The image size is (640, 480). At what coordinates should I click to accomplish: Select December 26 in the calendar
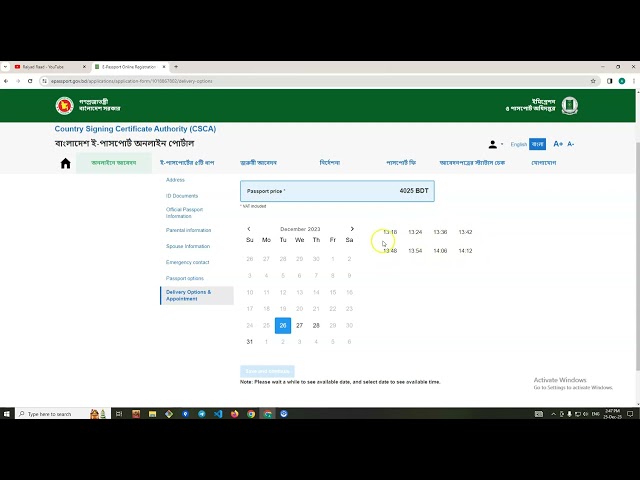(283, 325)
